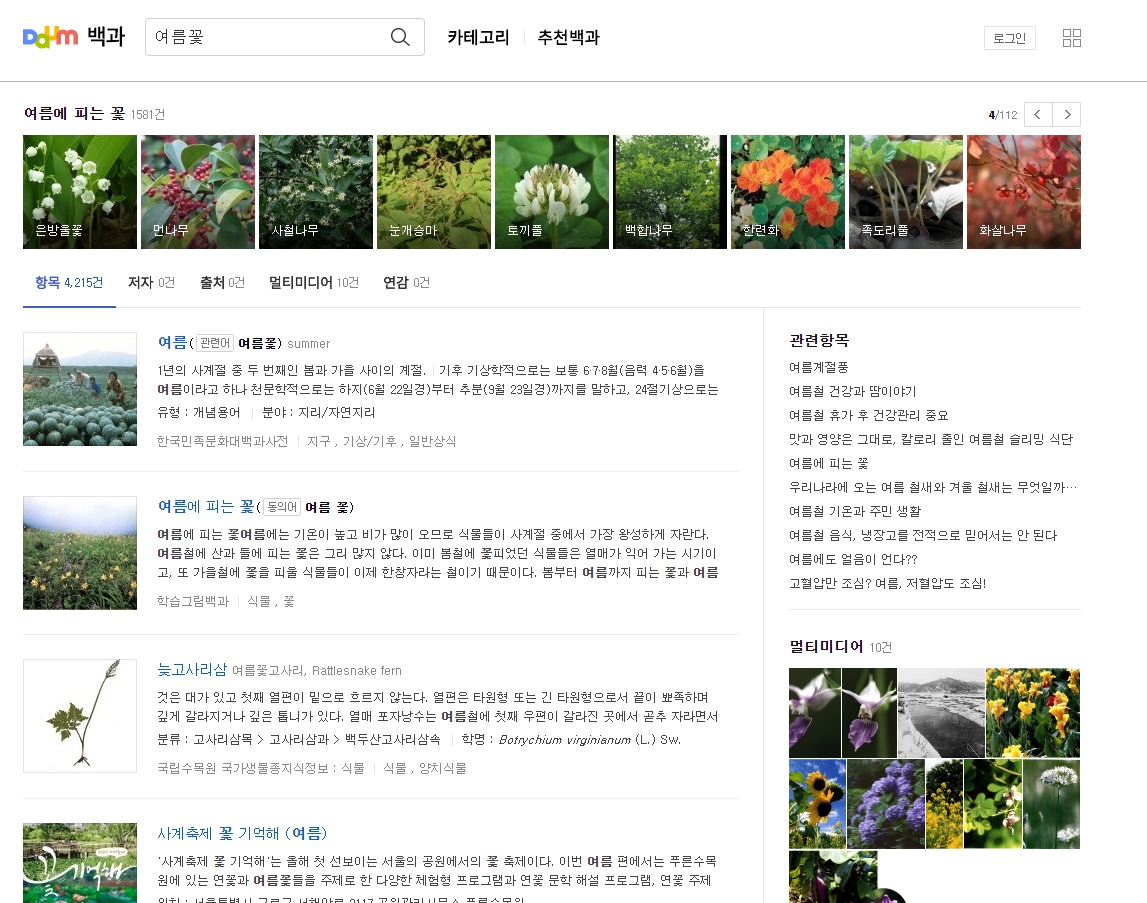Image resolution: width=1147 pixels, height=903 pixels.
Task: Click inside the search input field
Action: coord(270,36)
